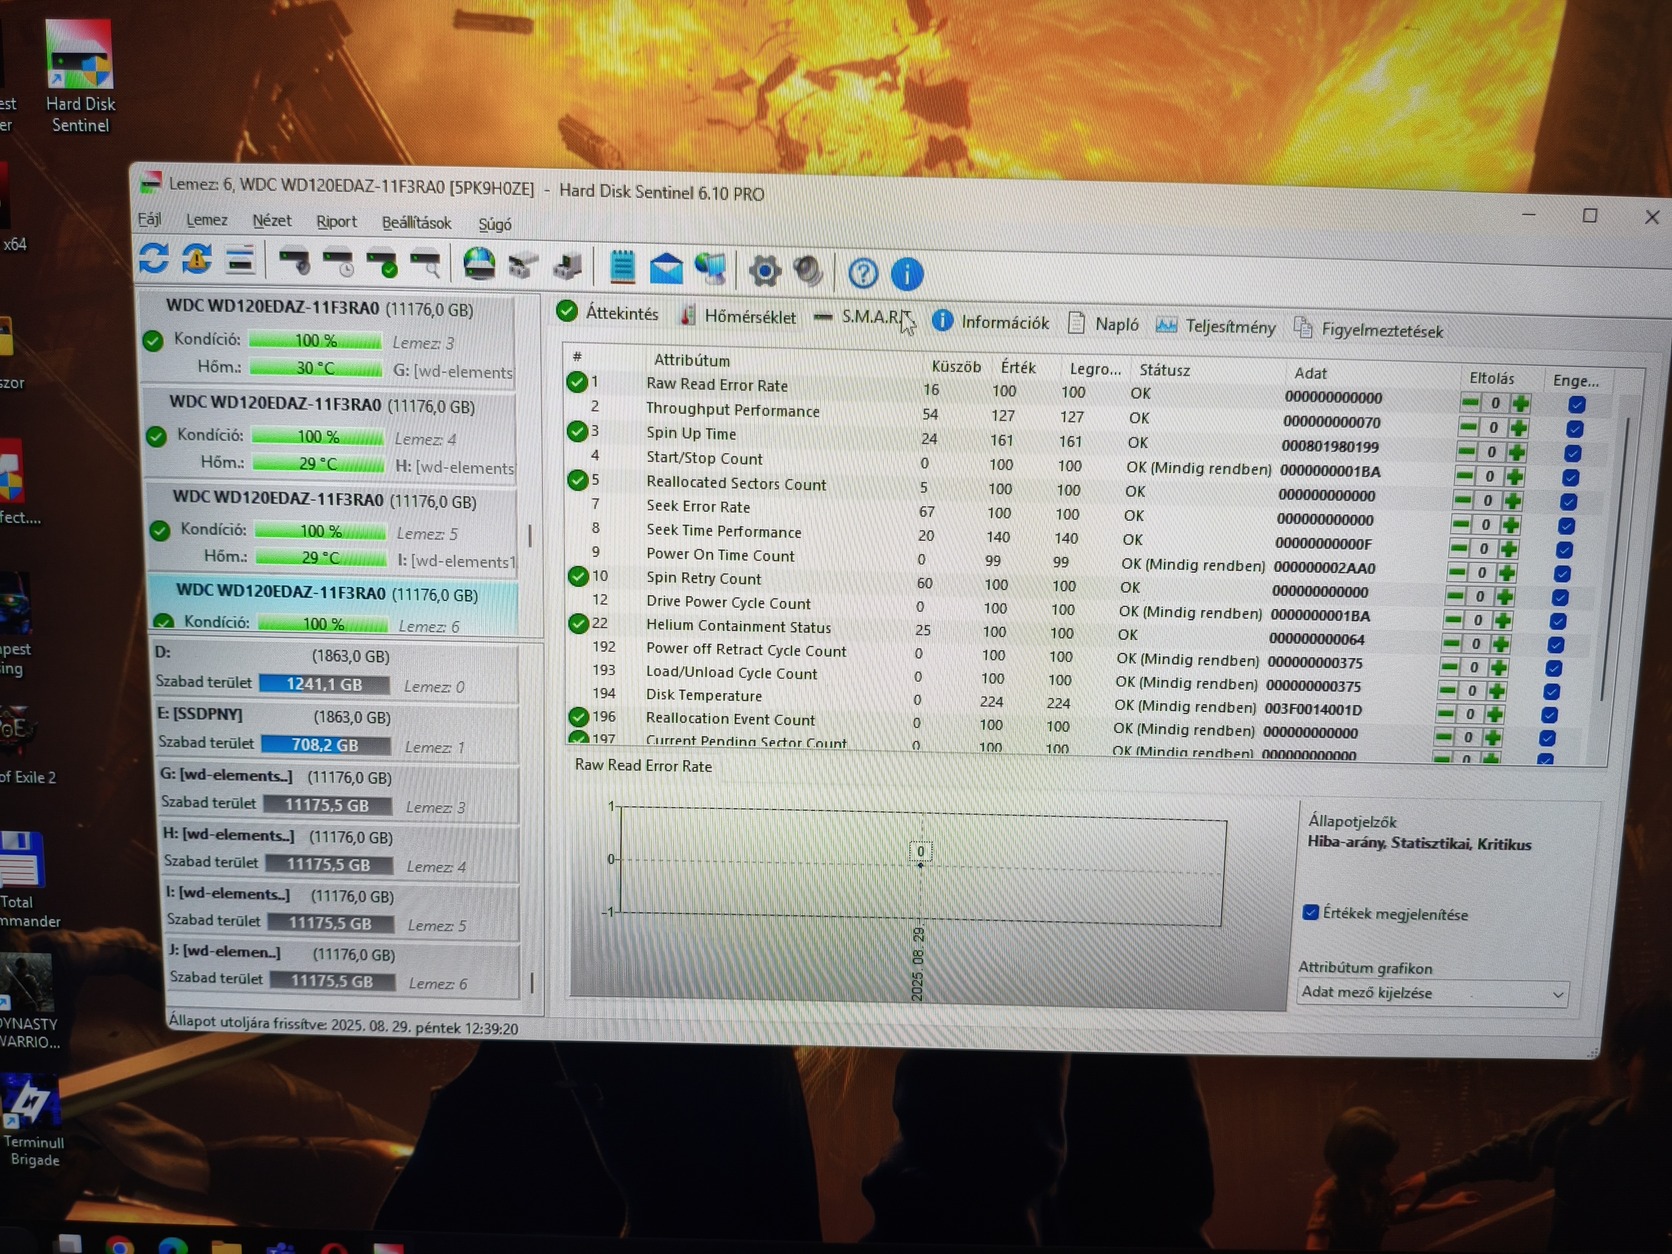Screen dimensions: 1672x1254
Task: Click the disk with speaker test icon
Action: point(294,261)
